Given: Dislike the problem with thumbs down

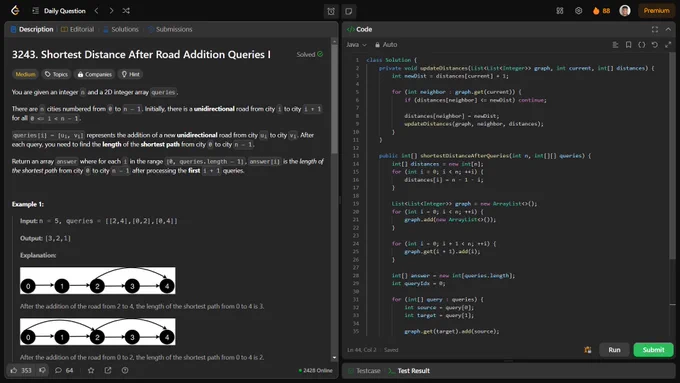Looking at the screenshot, I should (42, 370).
